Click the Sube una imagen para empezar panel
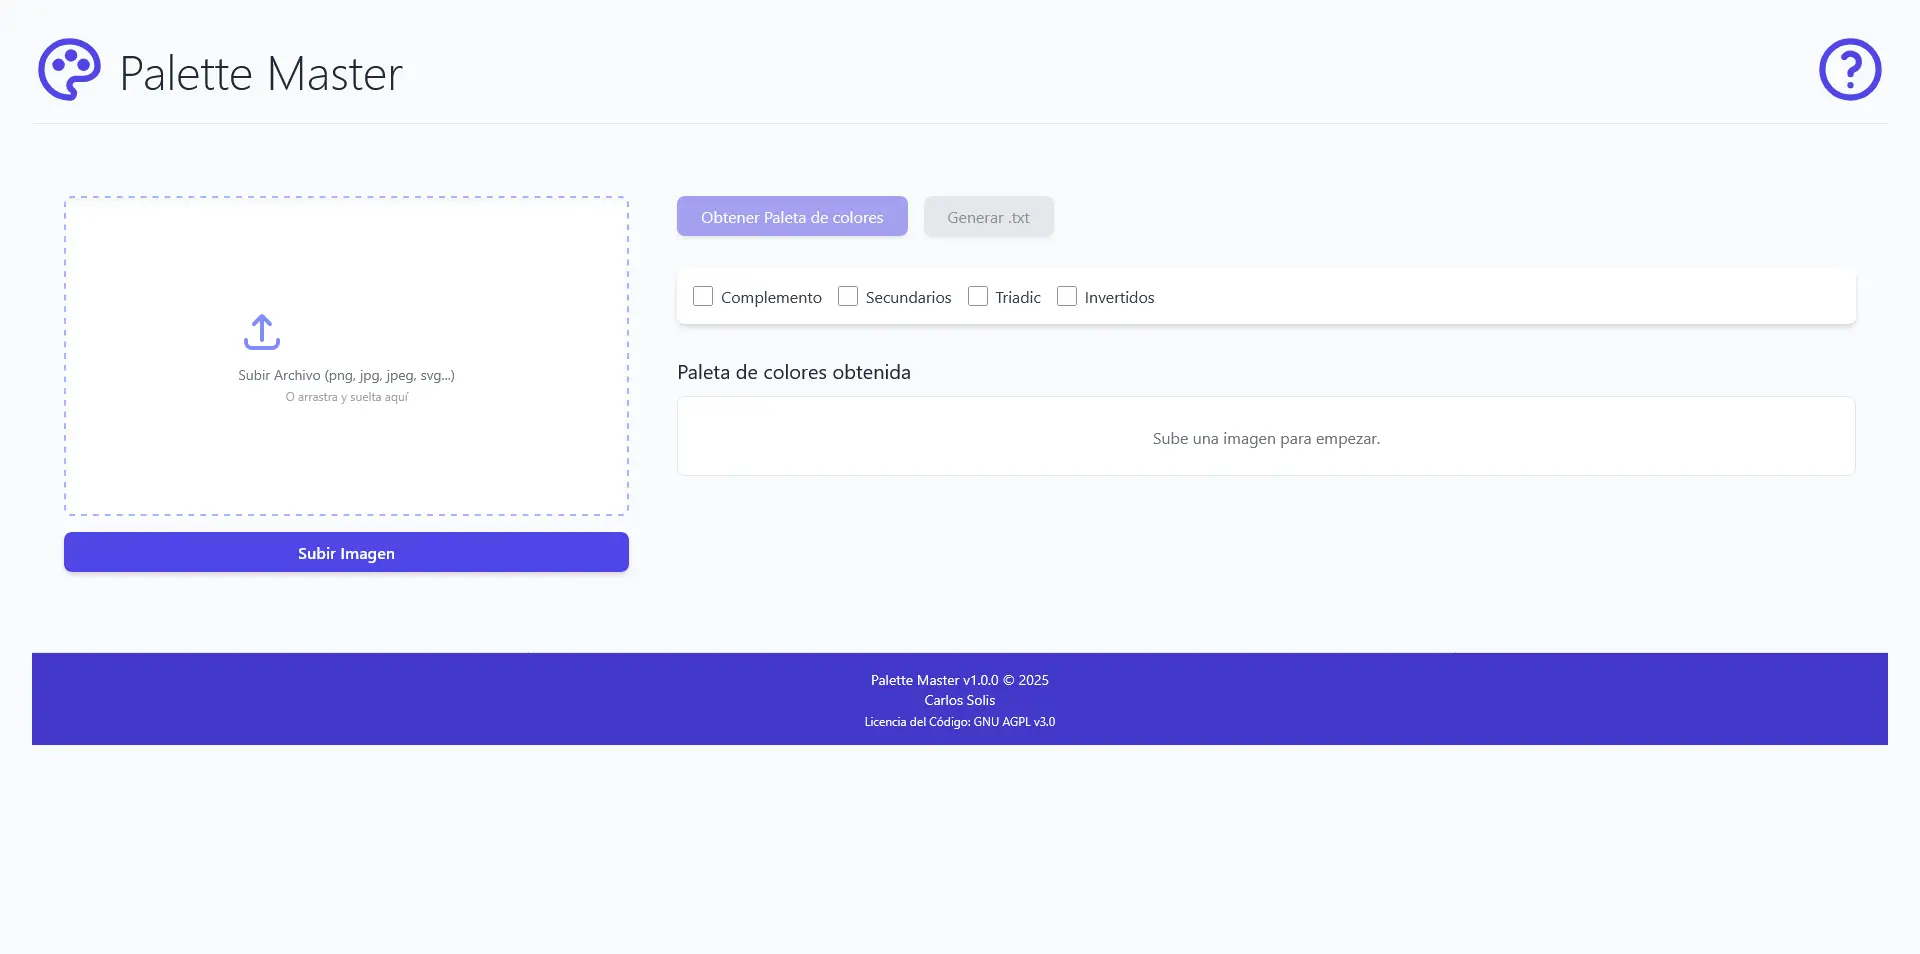This screenshot has width=1920, height=954. tap(1266, 437)
